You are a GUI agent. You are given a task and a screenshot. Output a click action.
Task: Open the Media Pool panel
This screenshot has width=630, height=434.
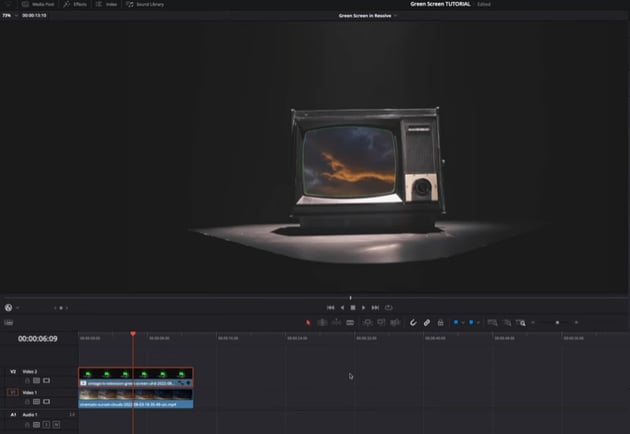[x=38, y=4]
